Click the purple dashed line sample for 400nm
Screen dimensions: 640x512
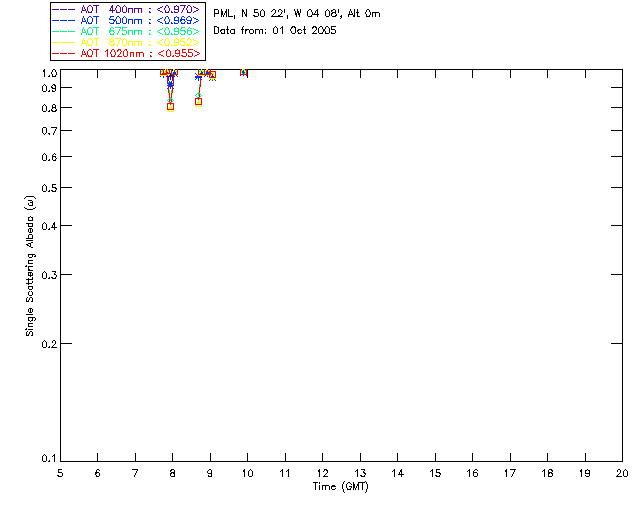(64, 9)
